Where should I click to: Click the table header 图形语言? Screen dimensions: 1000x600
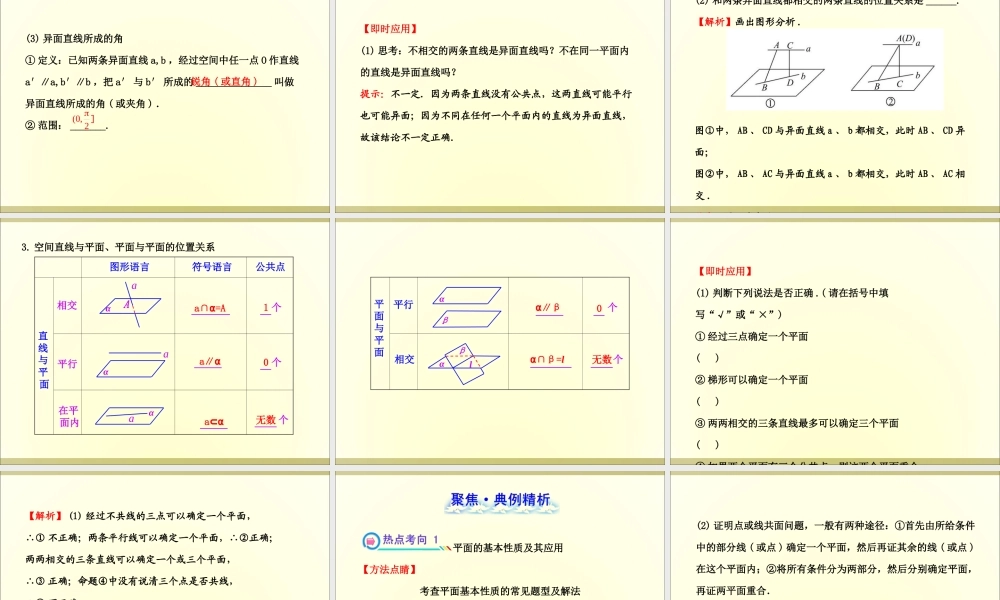pyautogui.click(x=129, y=267)
